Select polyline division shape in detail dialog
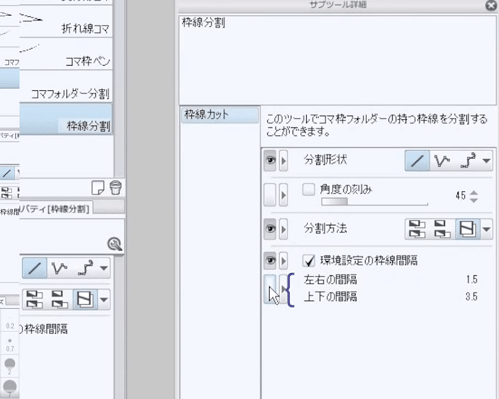This screenshot has height=399, width=499. pyautogui.click(x=442, y=161)
